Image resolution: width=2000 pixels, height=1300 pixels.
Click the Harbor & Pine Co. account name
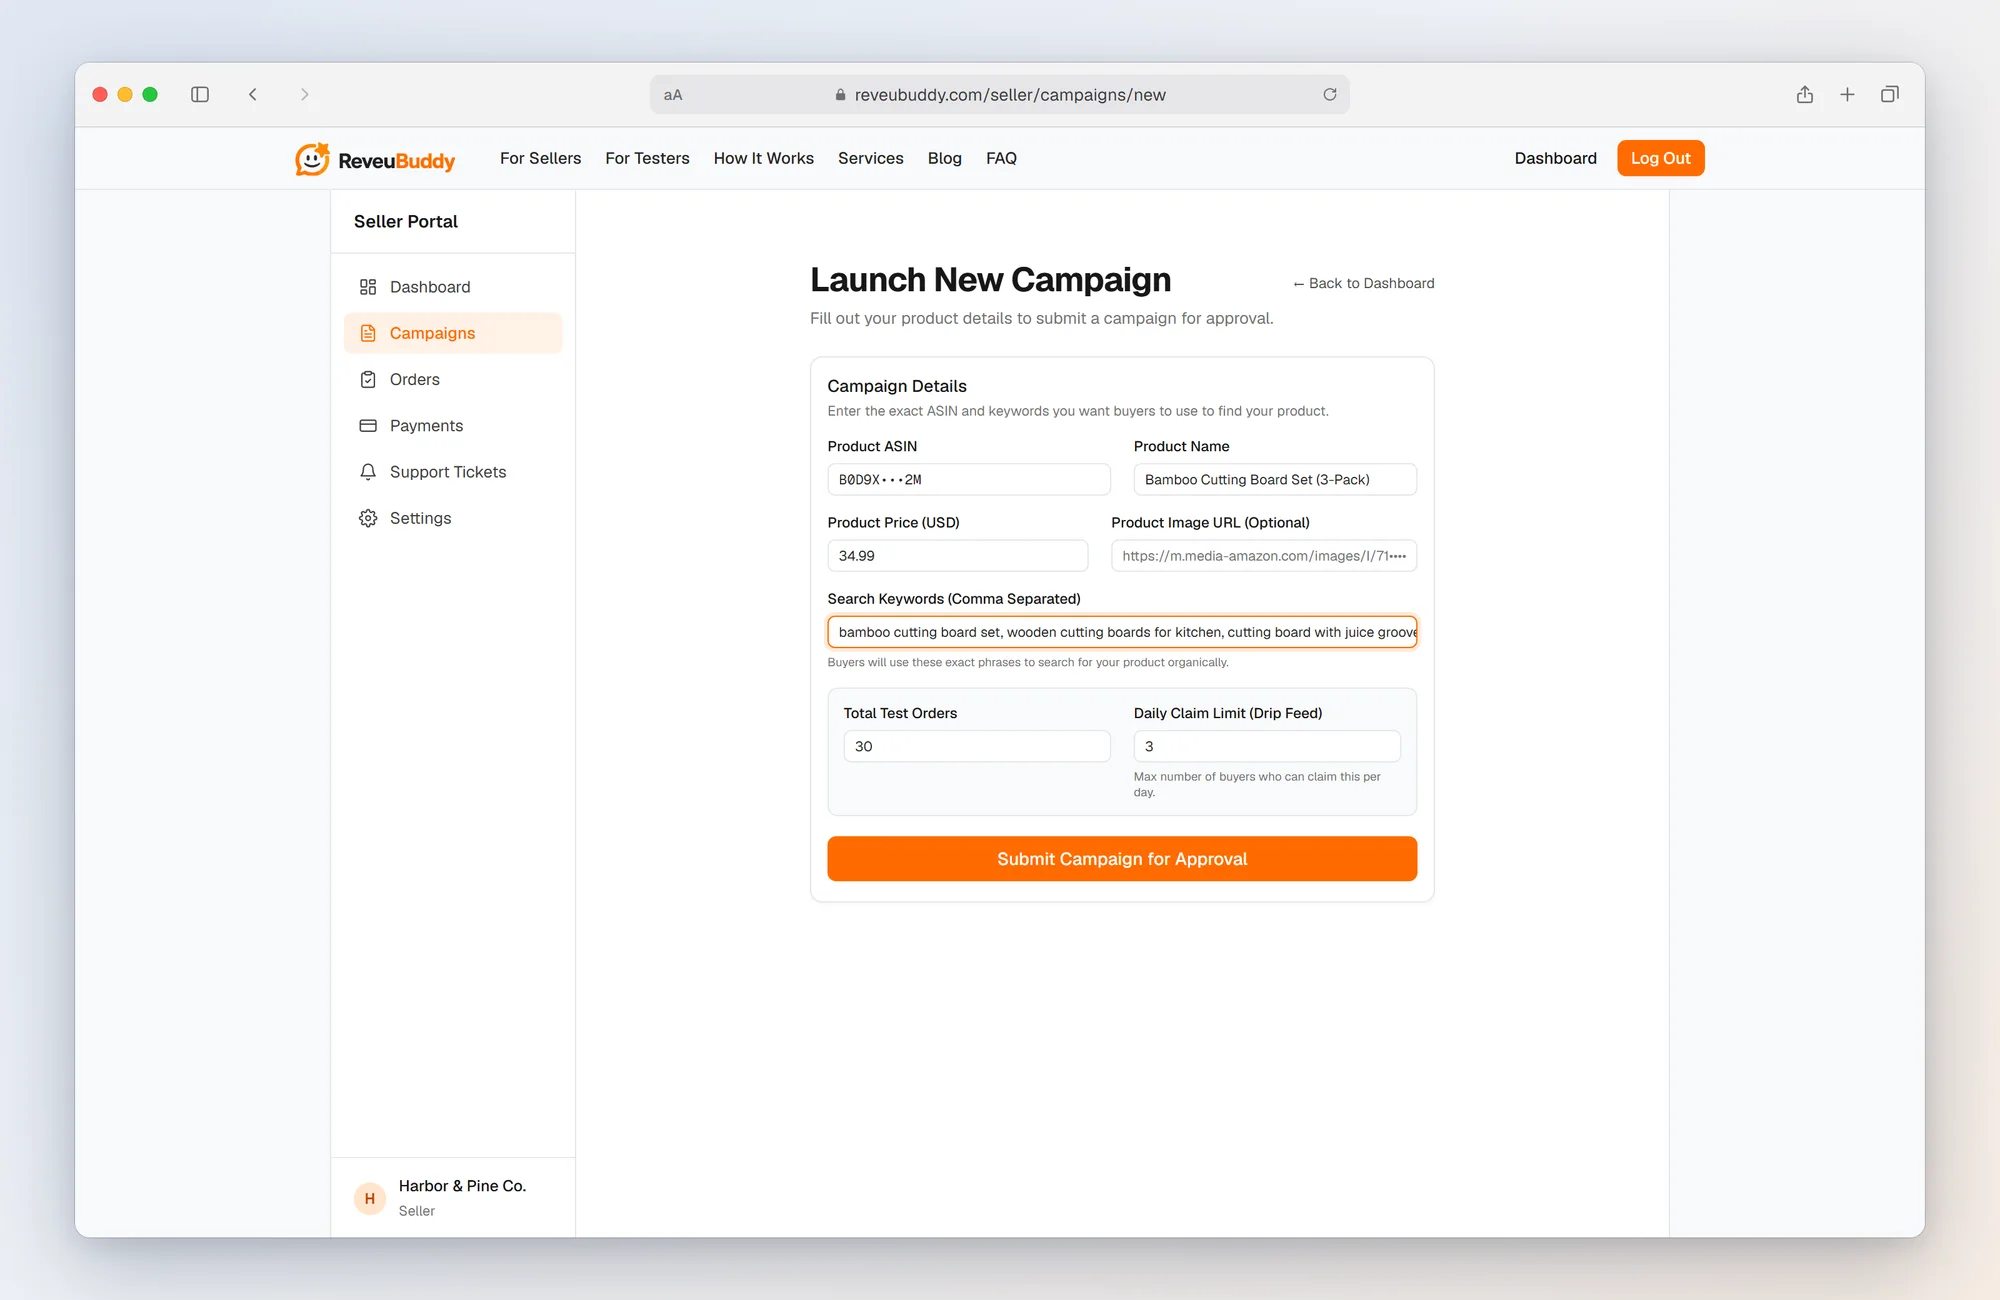(462, 1186)
